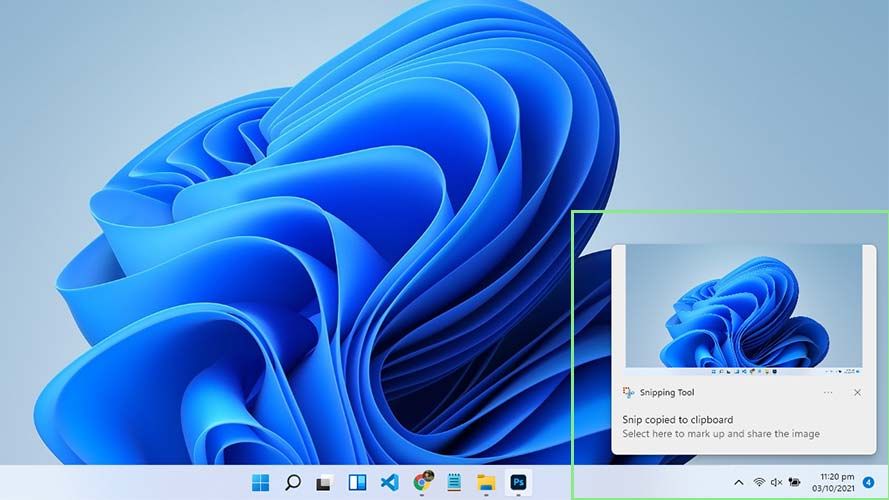Switch to Photoshop on the taskbar
Image resolution: width=889 pixels, height=500 pixels.
(518, 482)
